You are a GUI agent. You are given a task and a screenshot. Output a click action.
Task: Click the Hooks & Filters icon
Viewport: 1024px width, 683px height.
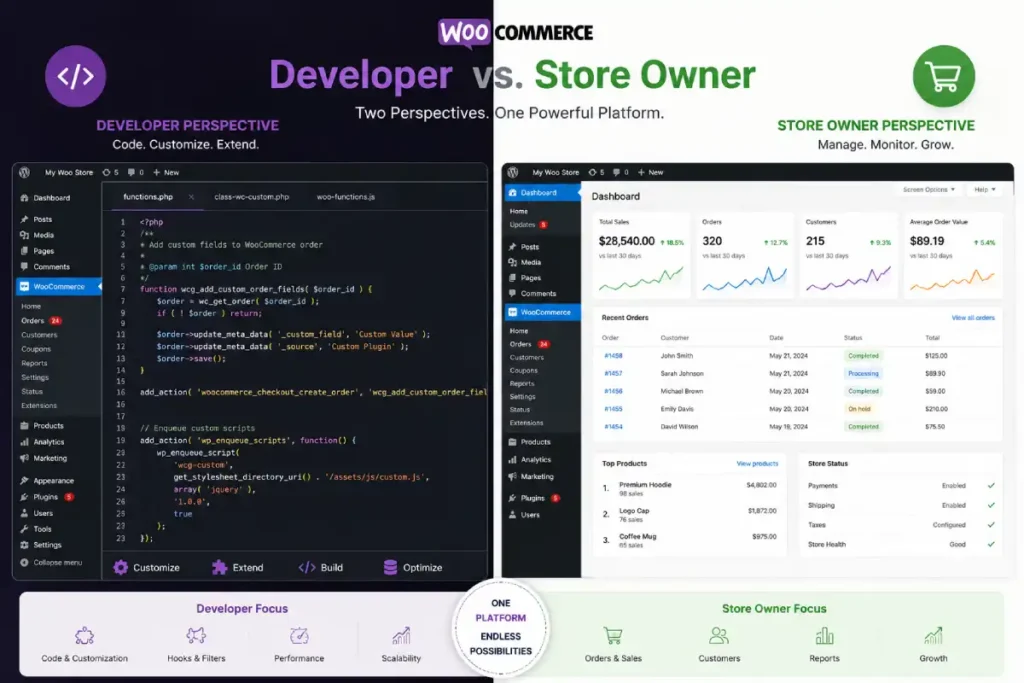tap(196, 635)
